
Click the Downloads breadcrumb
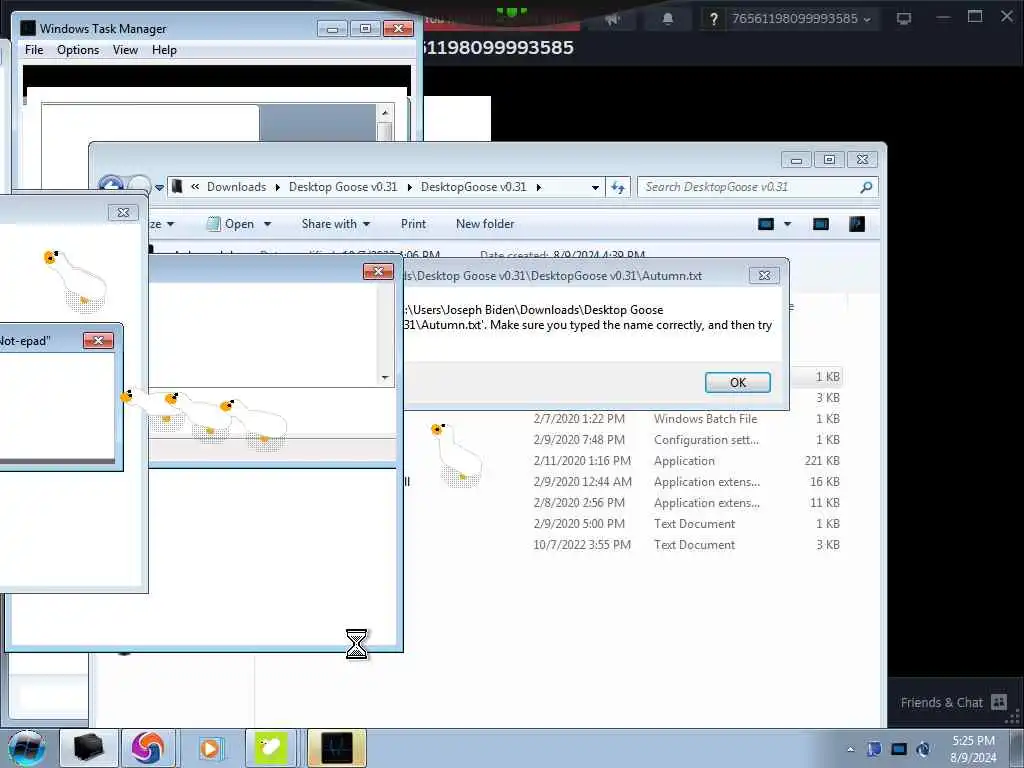236,187
